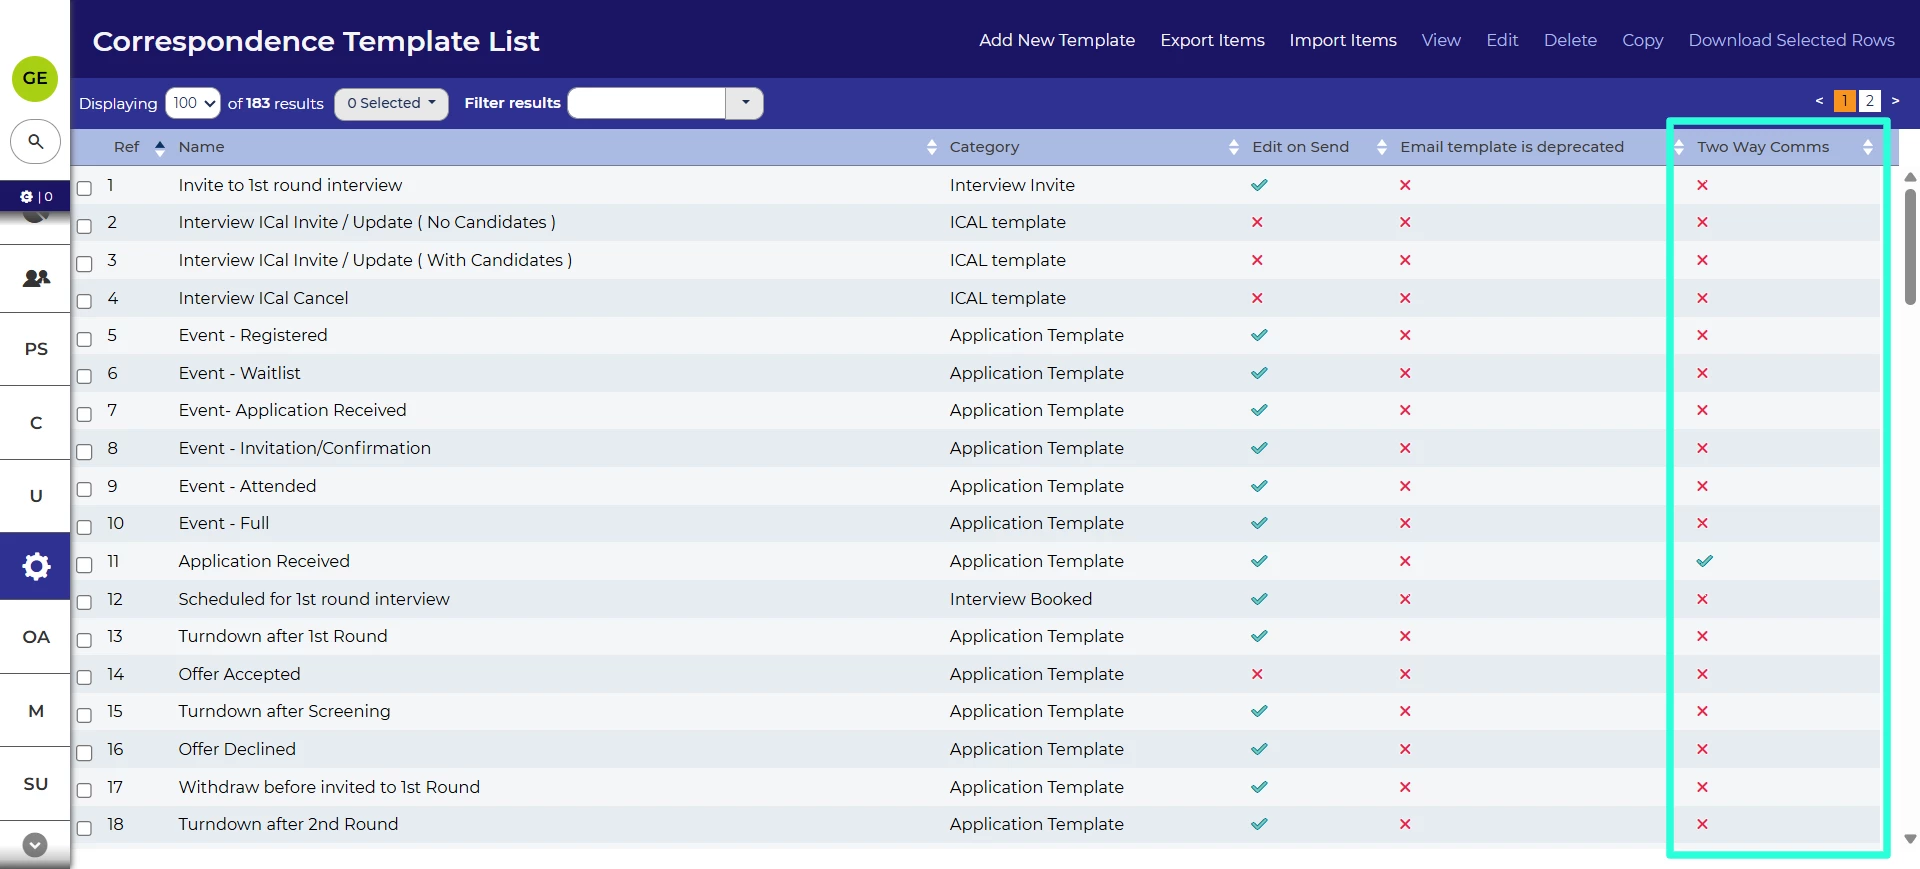Open the settings gear in sidebar

tap(36, 566)
